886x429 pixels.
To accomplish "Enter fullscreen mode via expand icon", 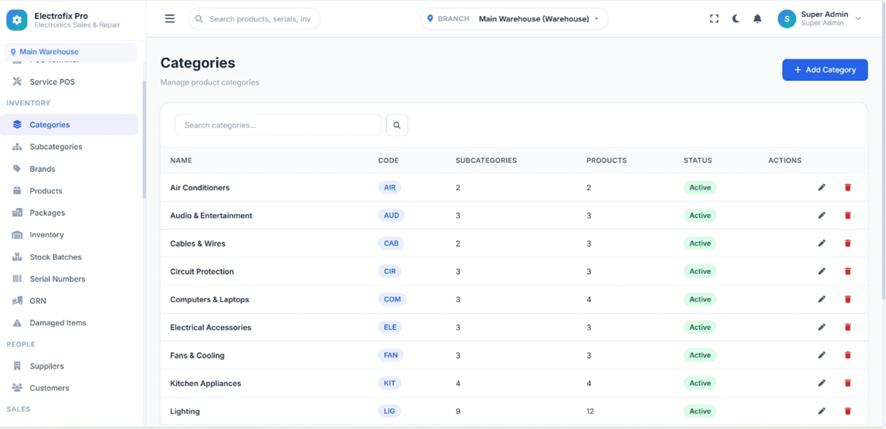I will point(714,19).
